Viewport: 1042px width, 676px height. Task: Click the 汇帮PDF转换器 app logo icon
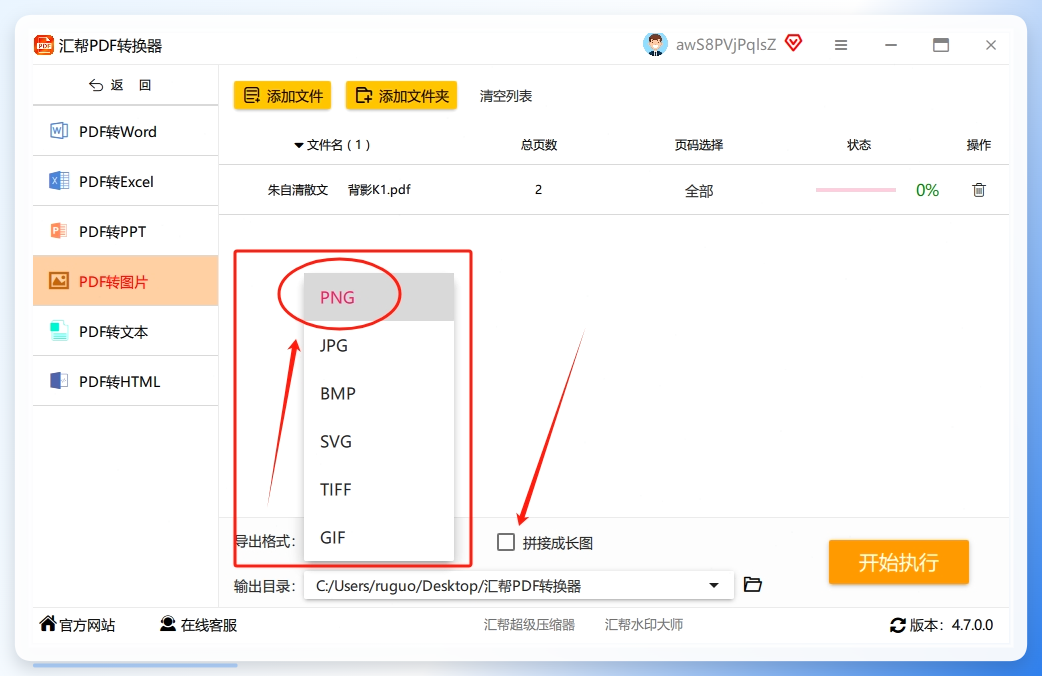point(44,45)
